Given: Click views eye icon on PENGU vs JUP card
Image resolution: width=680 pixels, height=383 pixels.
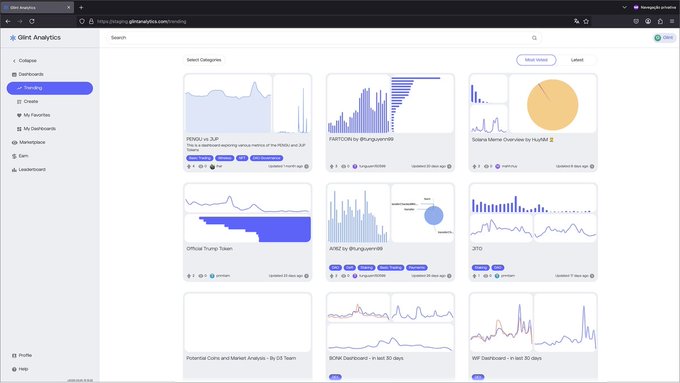Looking at the screenshot, I should pos(201,167).
